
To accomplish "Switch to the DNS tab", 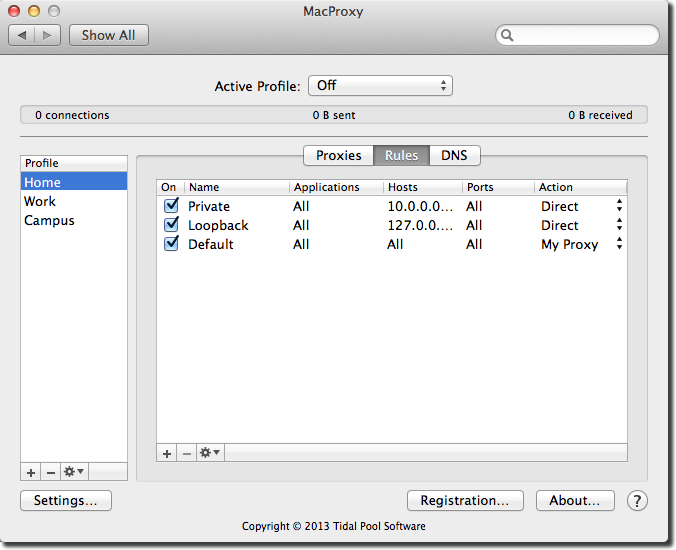I will coord(454,155).
